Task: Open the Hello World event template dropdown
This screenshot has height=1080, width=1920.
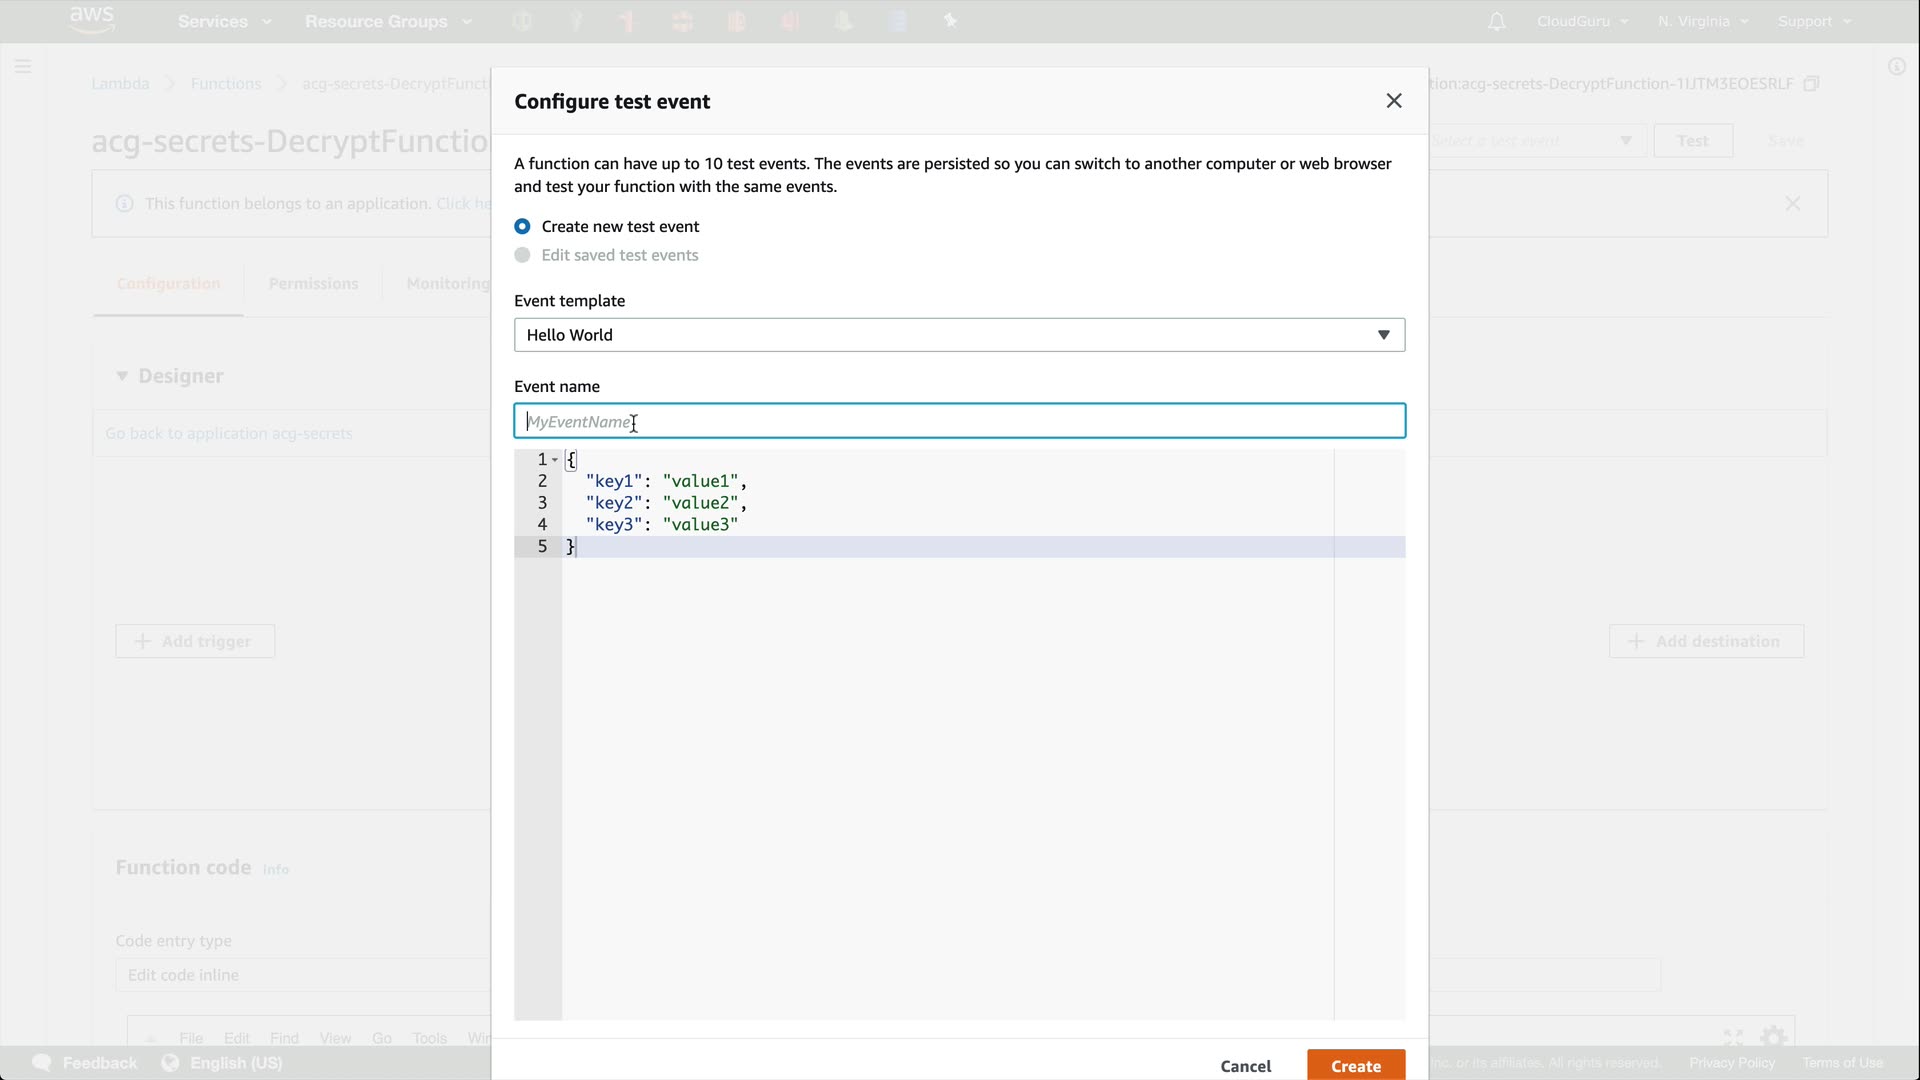Action: [x=958, y=335]
